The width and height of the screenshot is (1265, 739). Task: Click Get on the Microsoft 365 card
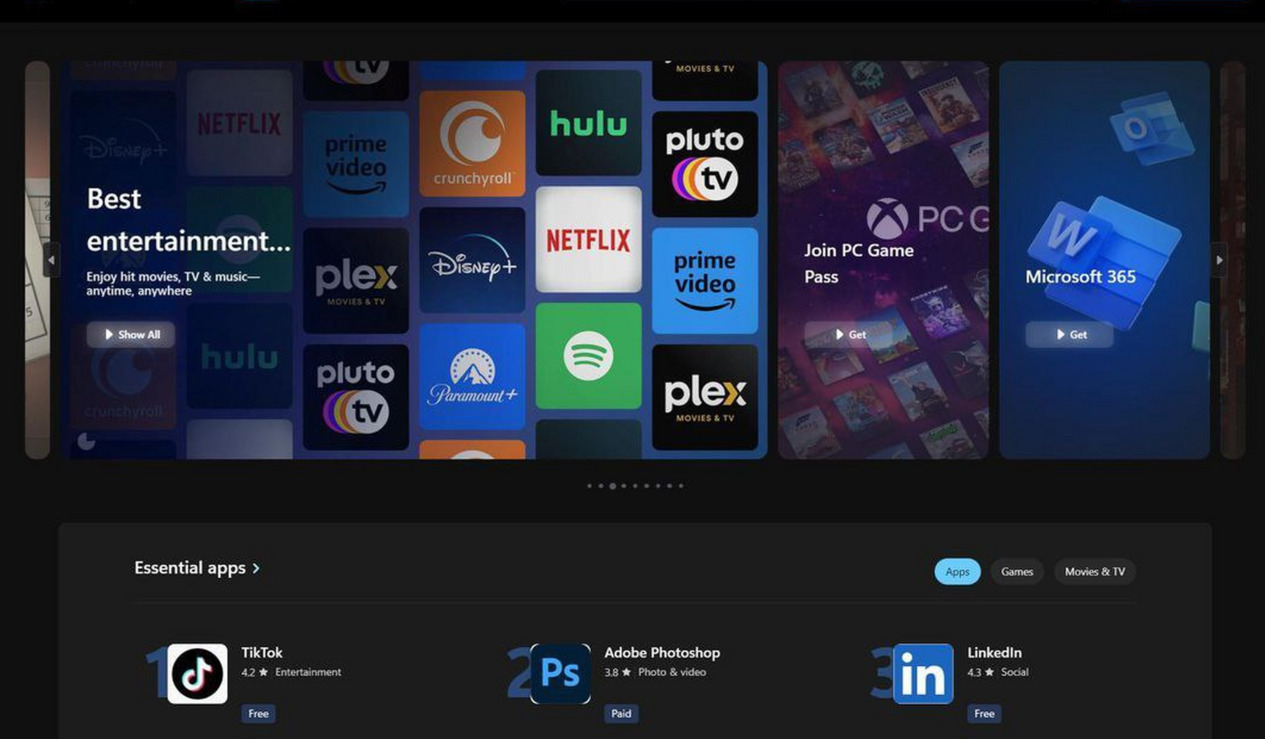(x=1070, y=334)
